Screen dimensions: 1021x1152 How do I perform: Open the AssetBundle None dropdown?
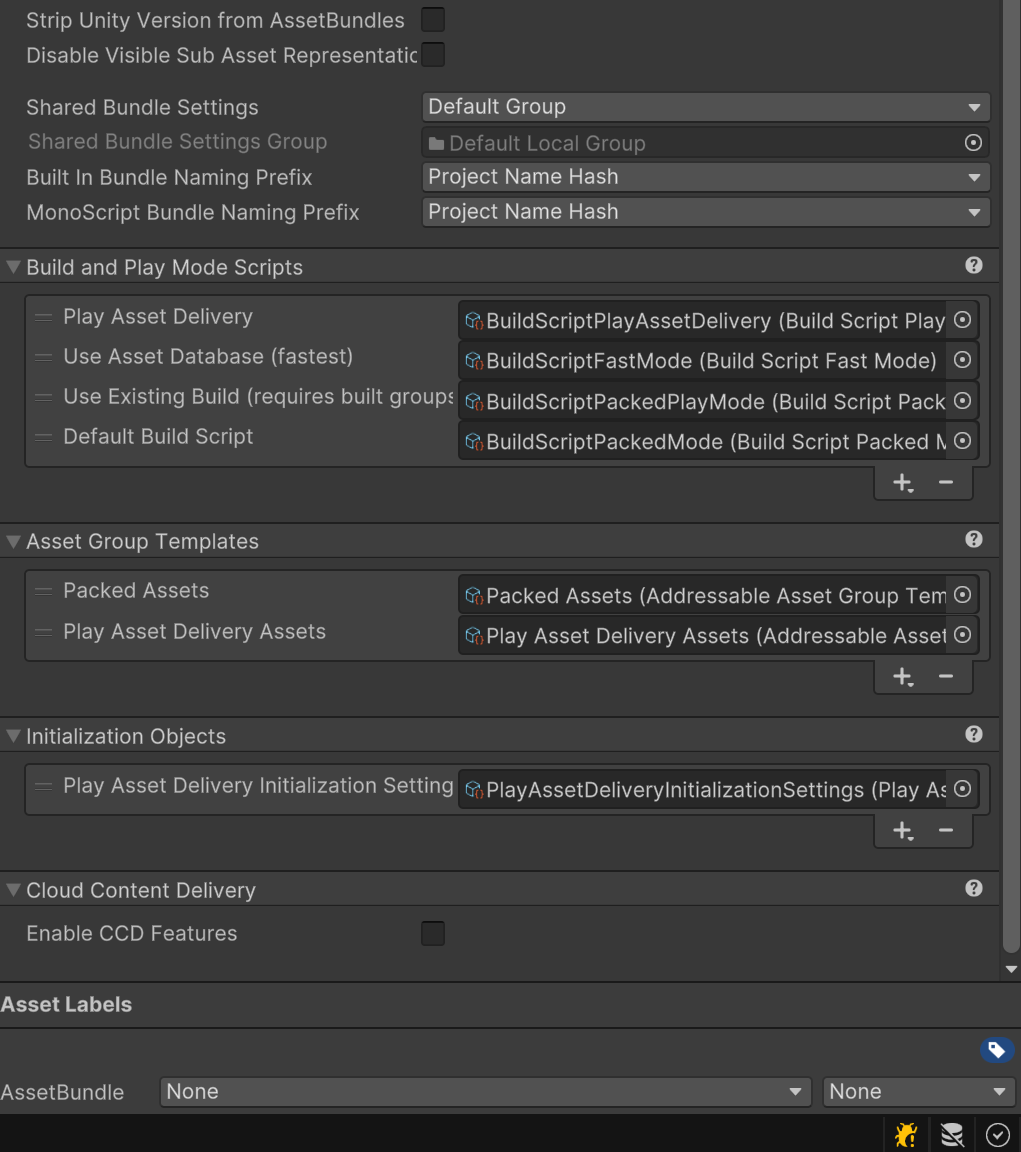tap(485, 1091)
